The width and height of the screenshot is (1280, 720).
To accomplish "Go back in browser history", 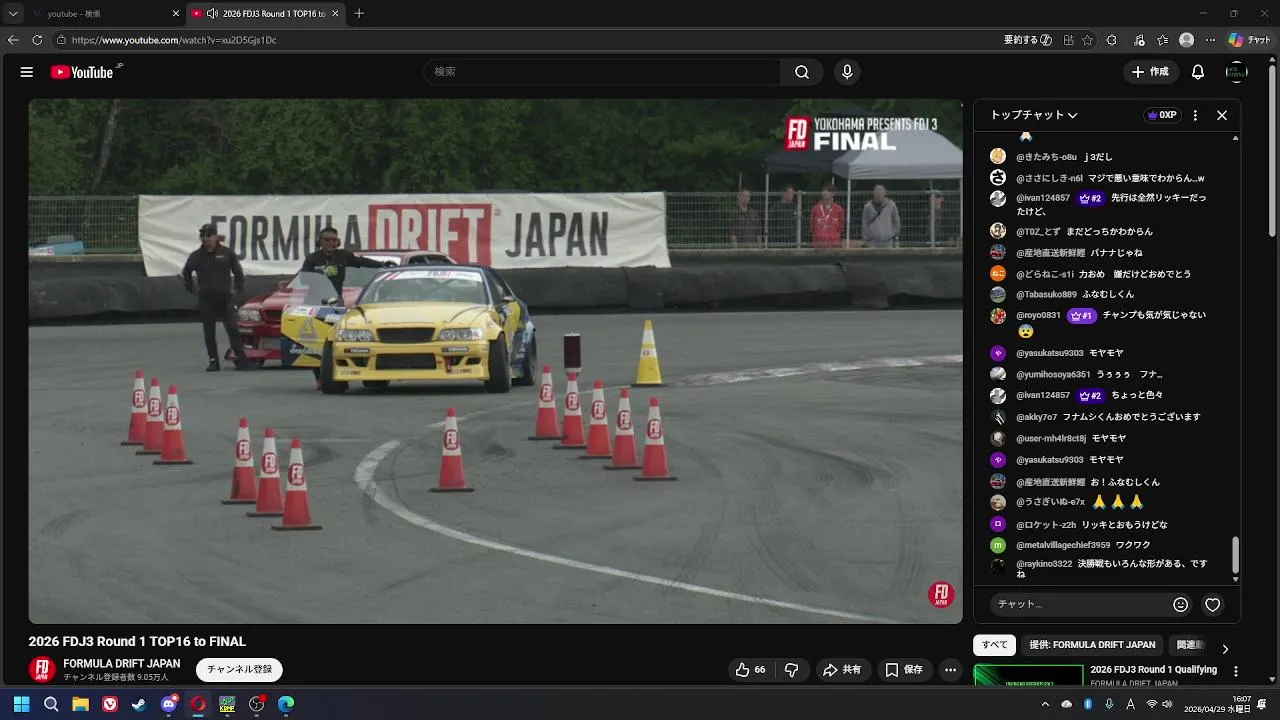I will 13,40.
